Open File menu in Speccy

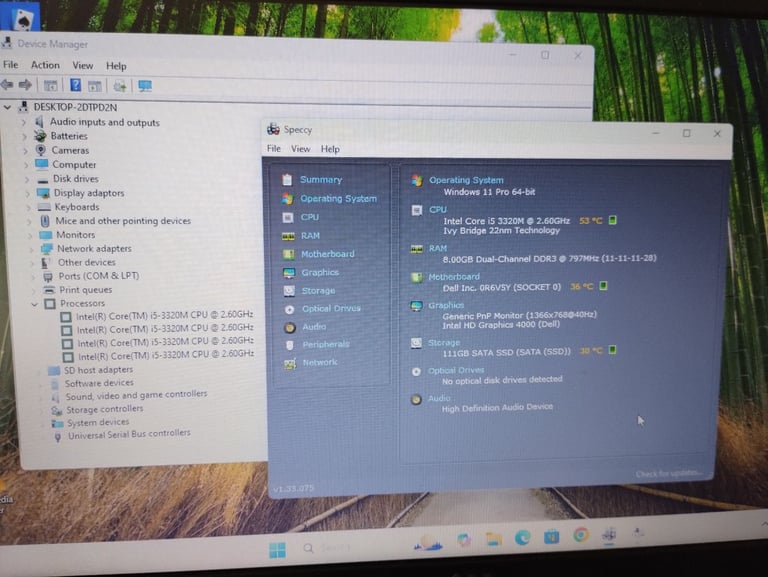pos(273,148)
